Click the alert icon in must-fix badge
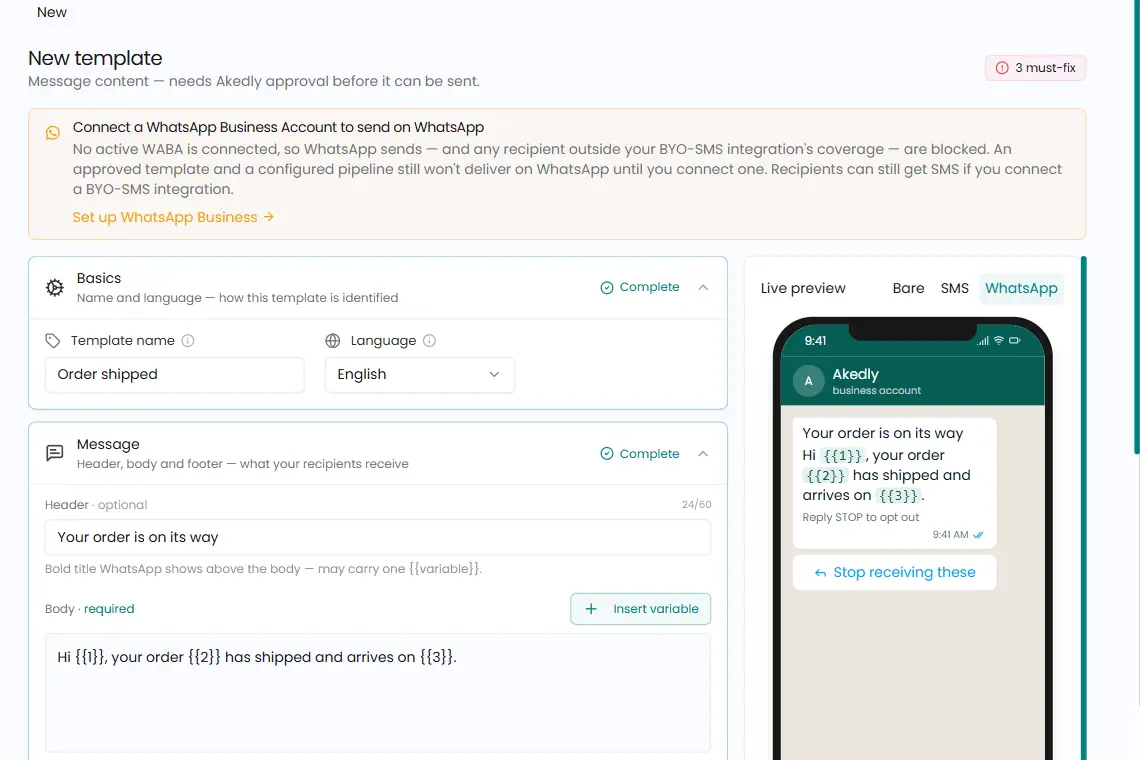 click(1002, 68)
